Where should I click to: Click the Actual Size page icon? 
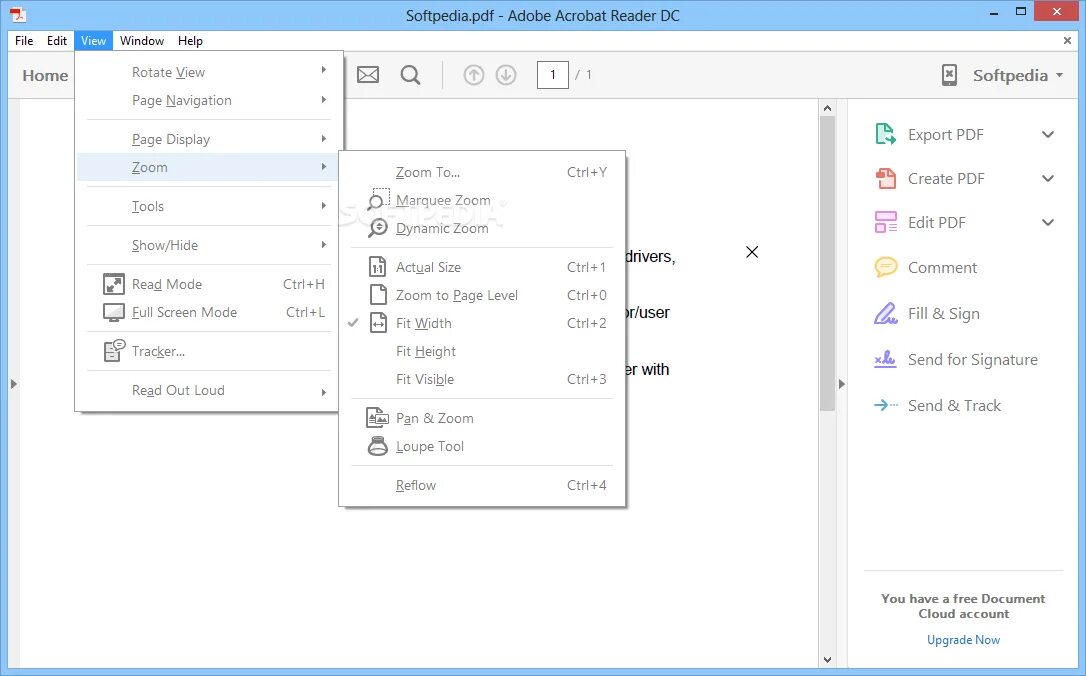click(x=378, y=267)
